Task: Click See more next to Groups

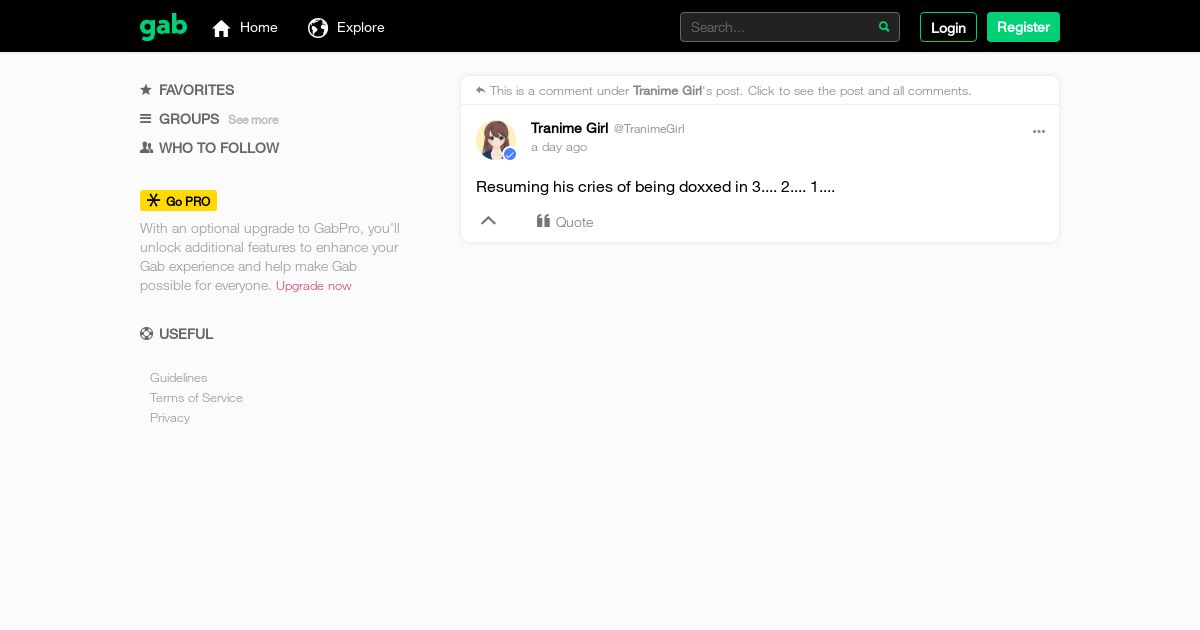Action: [x=253, y=120]
